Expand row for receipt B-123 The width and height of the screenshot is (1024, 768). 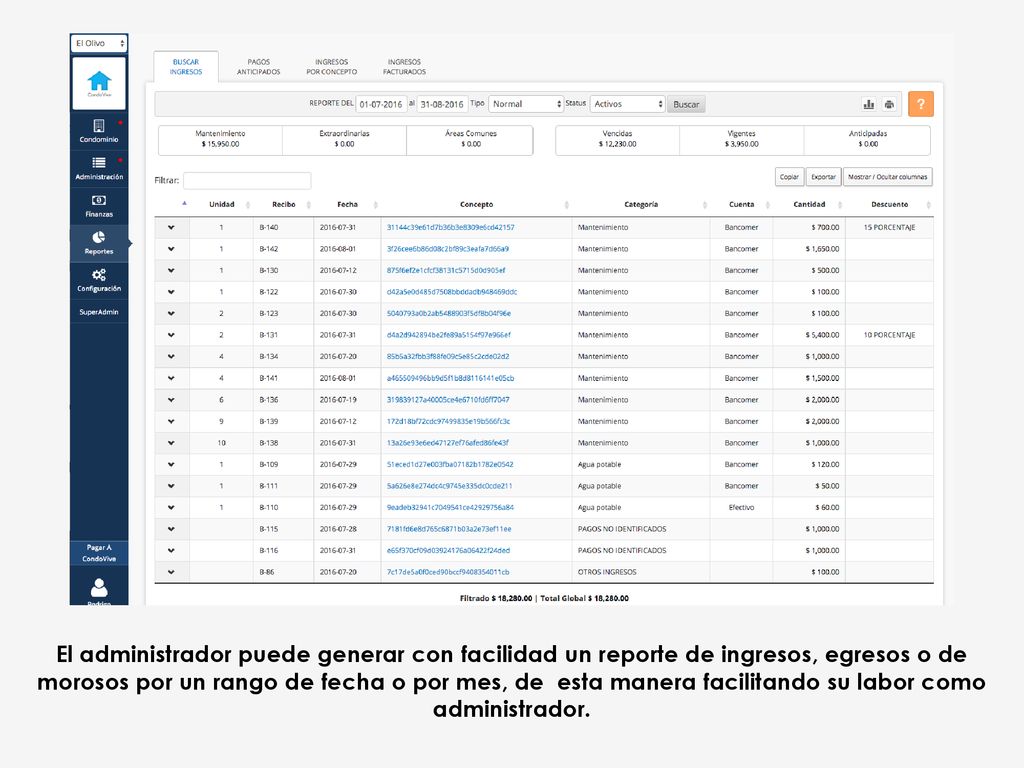click(x=171, y=313)
